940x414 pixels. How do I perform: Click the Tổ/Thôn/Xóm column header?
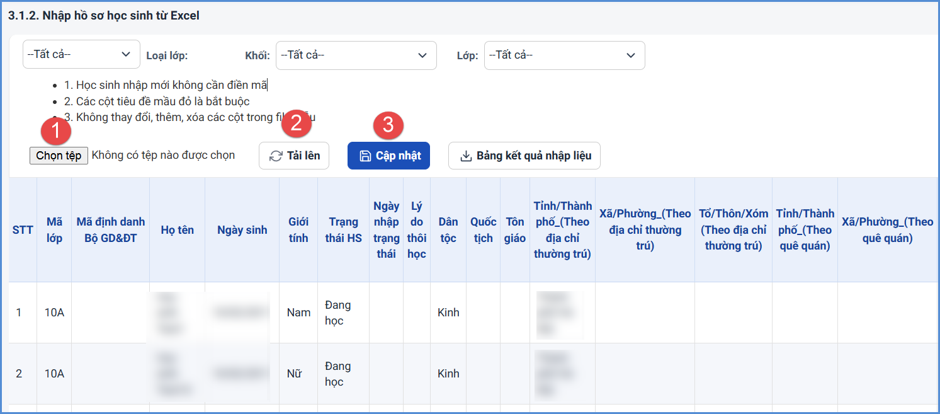(x=733, y=230)
